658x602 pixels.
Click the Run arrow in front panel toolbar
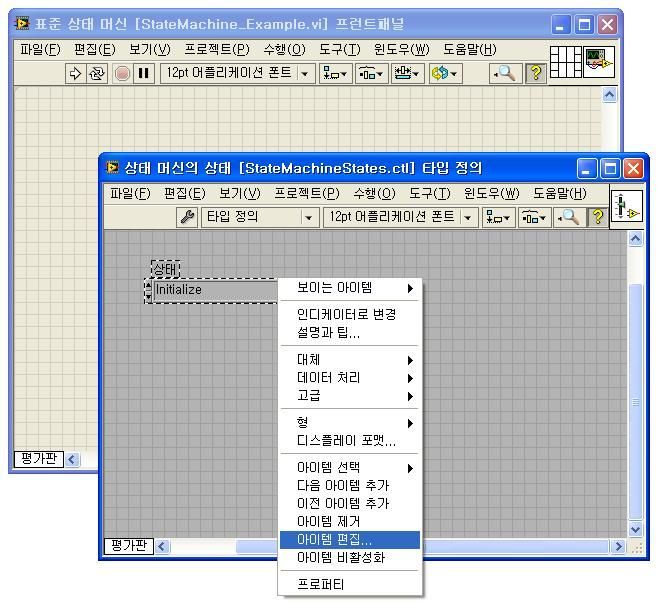76,73
